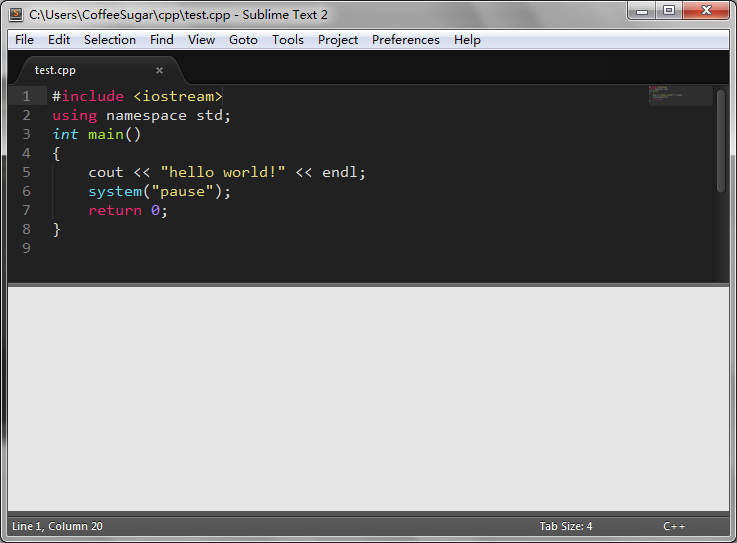Click the "pause" string on line 6

point(182,192)
